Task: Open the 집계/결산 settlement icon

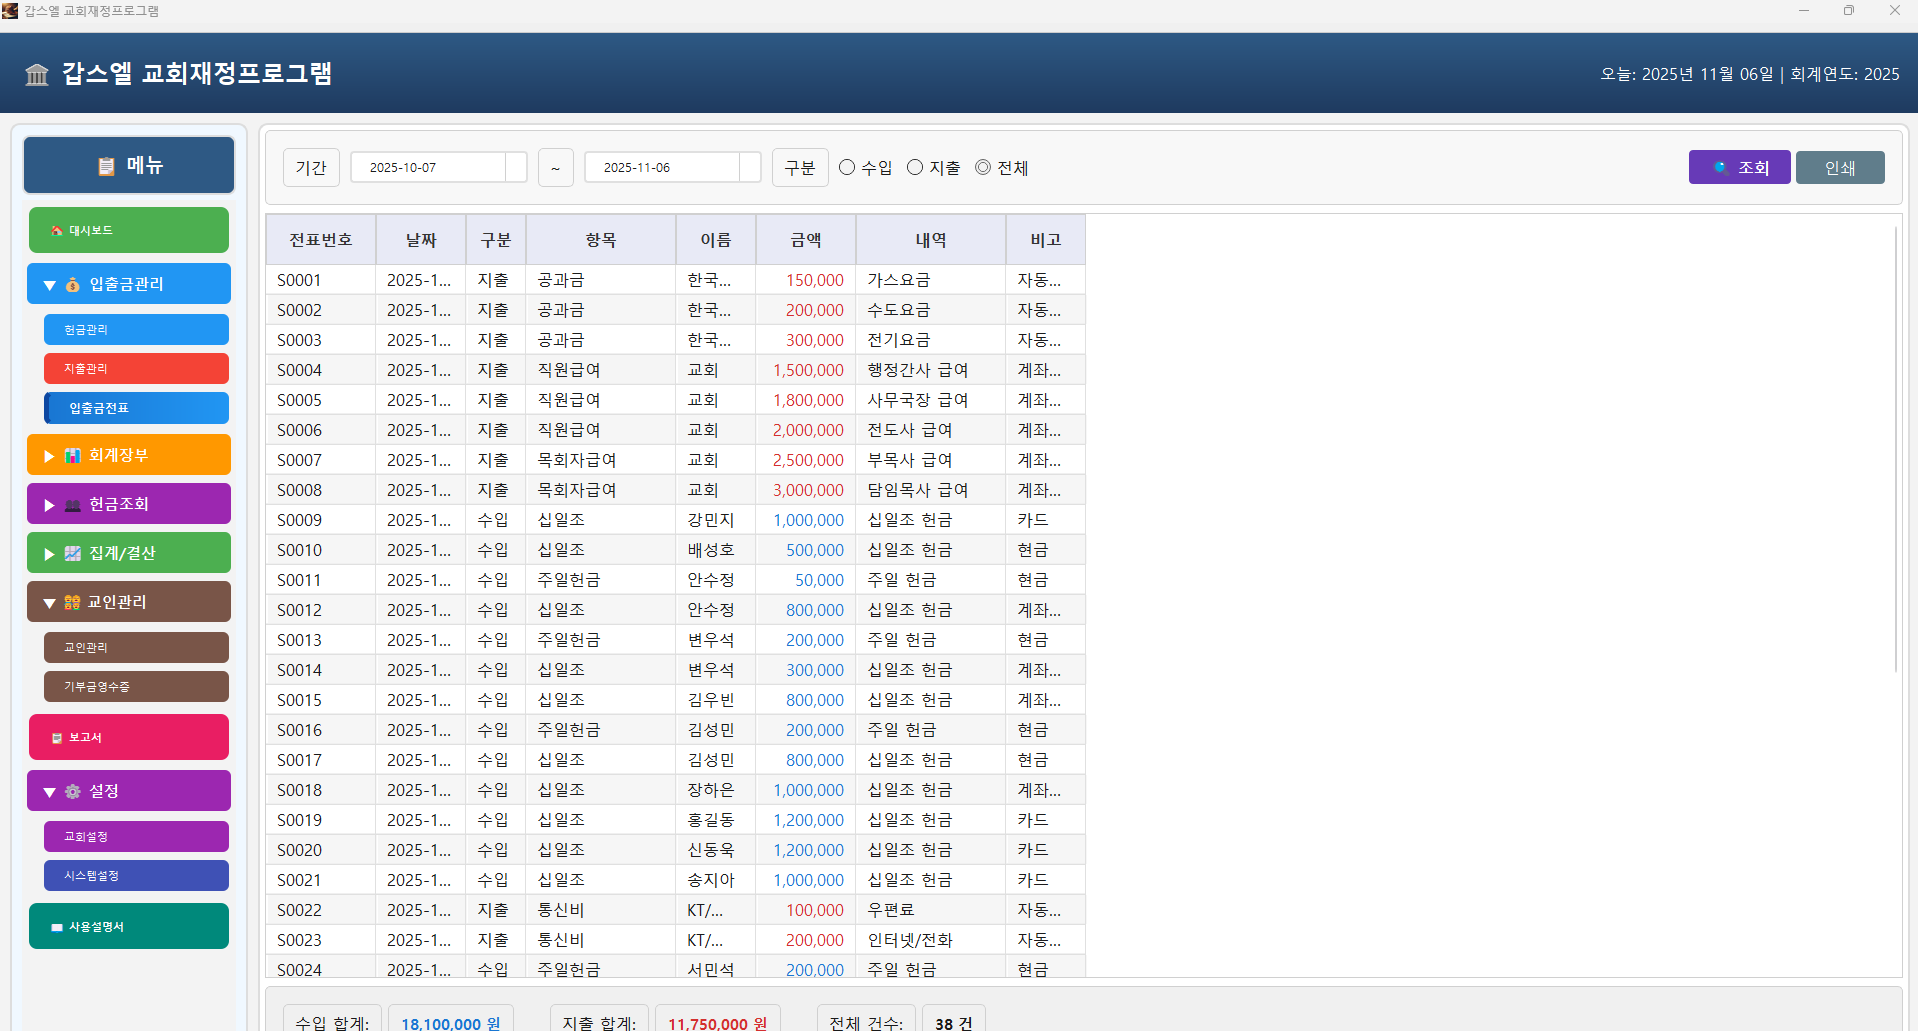Action: (71, 552)
